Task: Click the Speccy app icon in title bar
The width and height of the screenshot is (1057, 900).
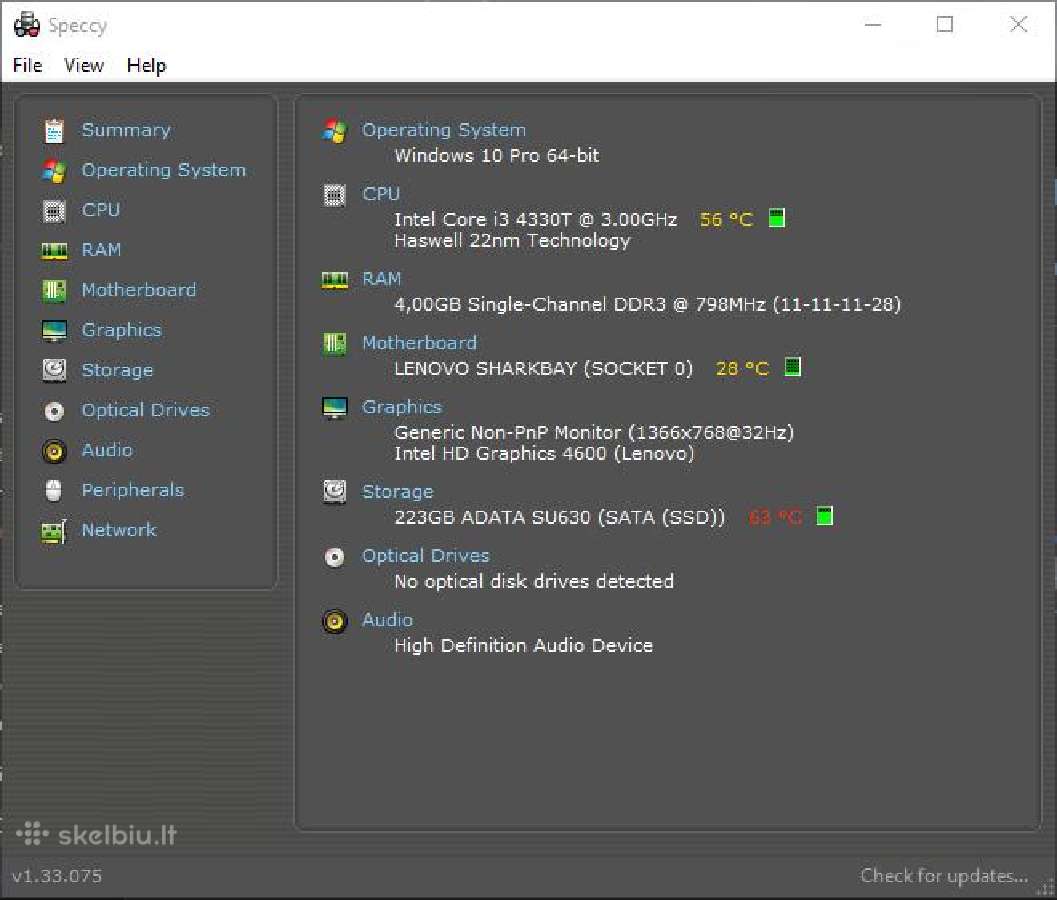Action: [x=26, y=25]
